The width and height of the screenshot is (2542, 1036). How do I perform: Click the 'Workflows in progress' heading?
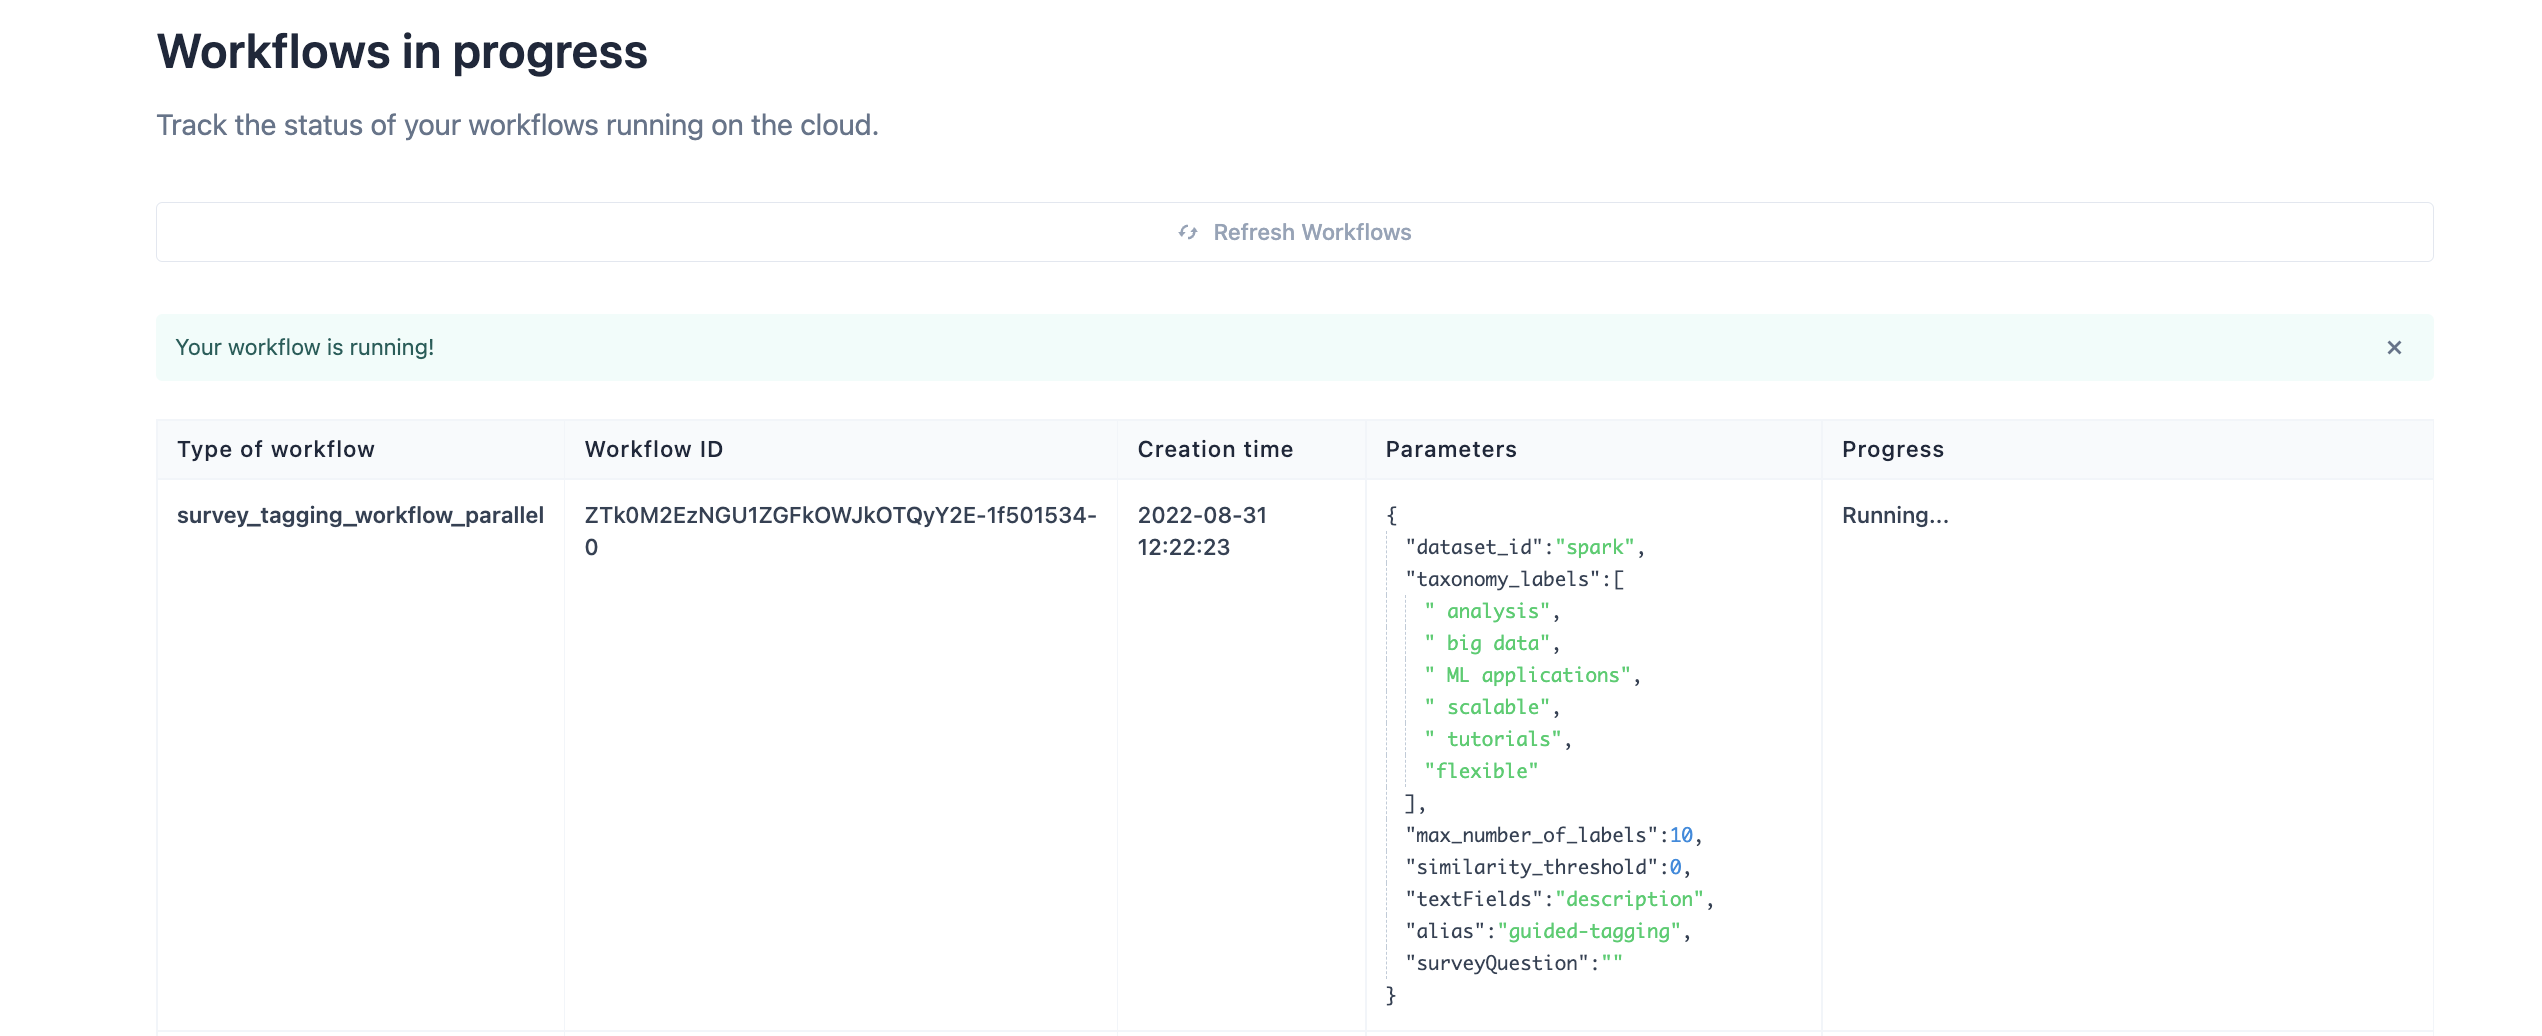click(x=402, y=52)
